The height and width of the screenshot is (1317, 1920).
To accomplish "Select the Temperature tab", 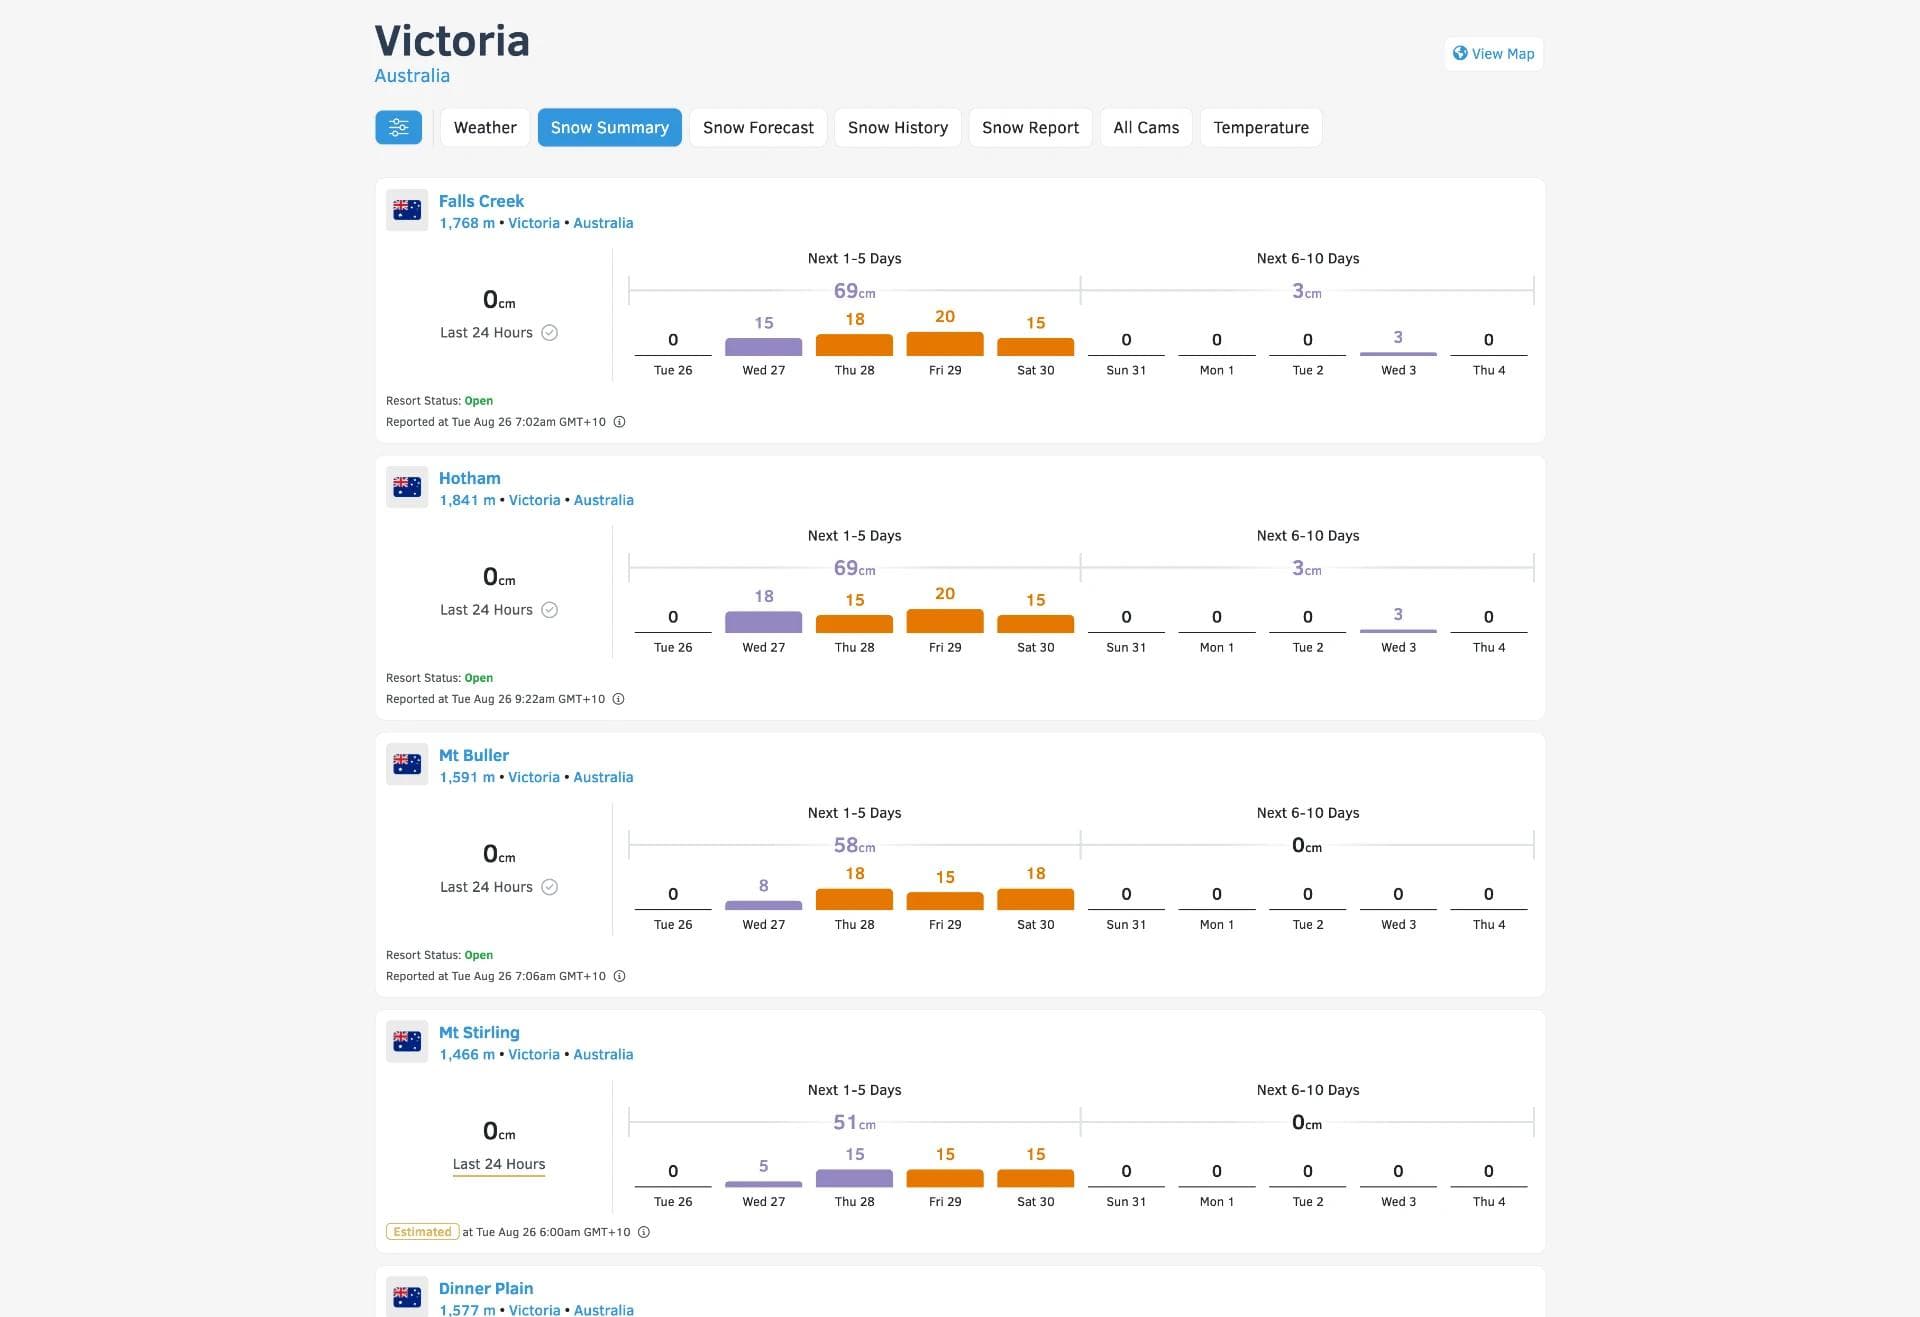I will [x=1260, y=127].
